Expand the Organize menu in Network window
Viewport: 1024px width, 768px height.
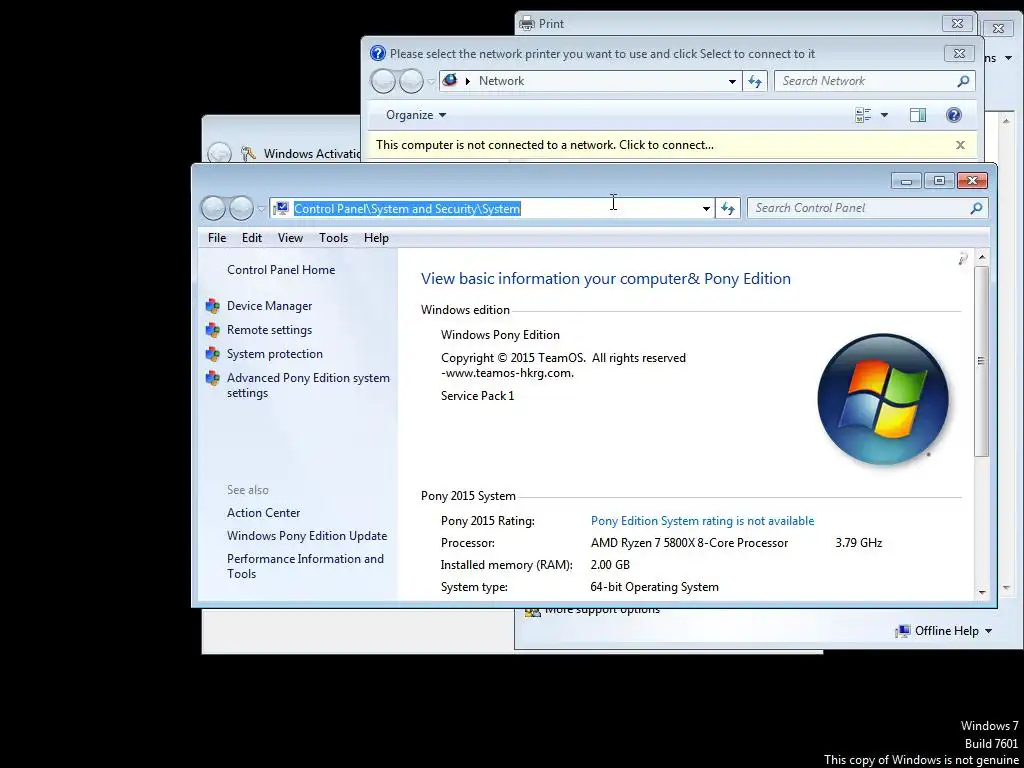click(416, 115)
